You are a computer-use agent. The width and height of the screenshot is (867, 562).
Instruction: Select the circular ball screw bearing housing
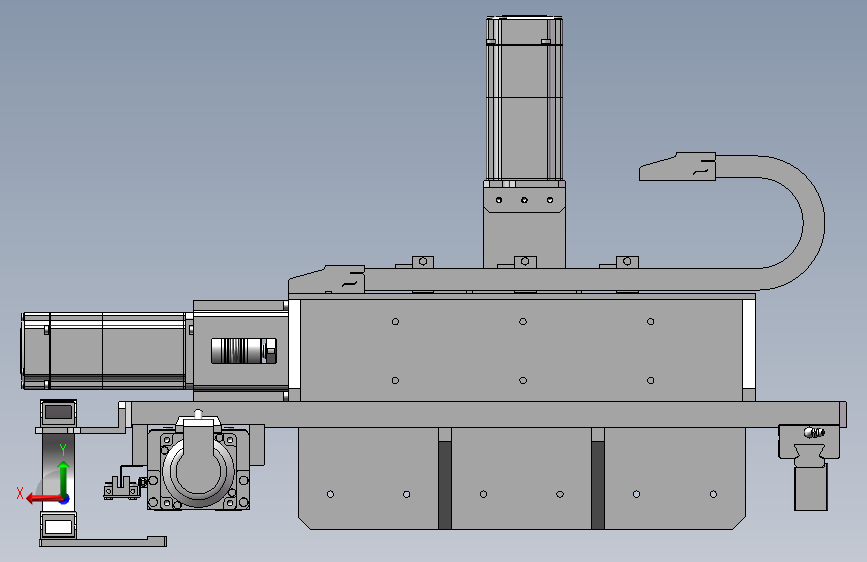pos(198,469)
